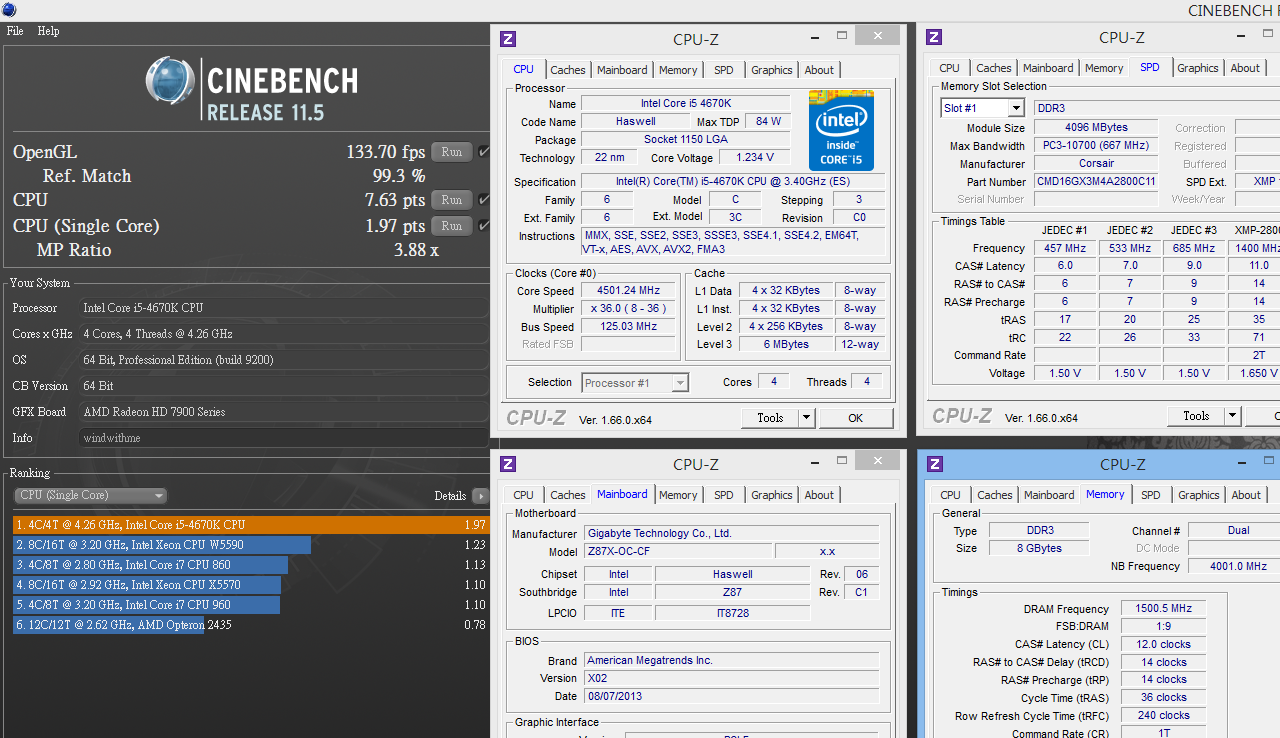Toggle the checkbox next to the OpenGL Run button

click(x=484, y=152)
